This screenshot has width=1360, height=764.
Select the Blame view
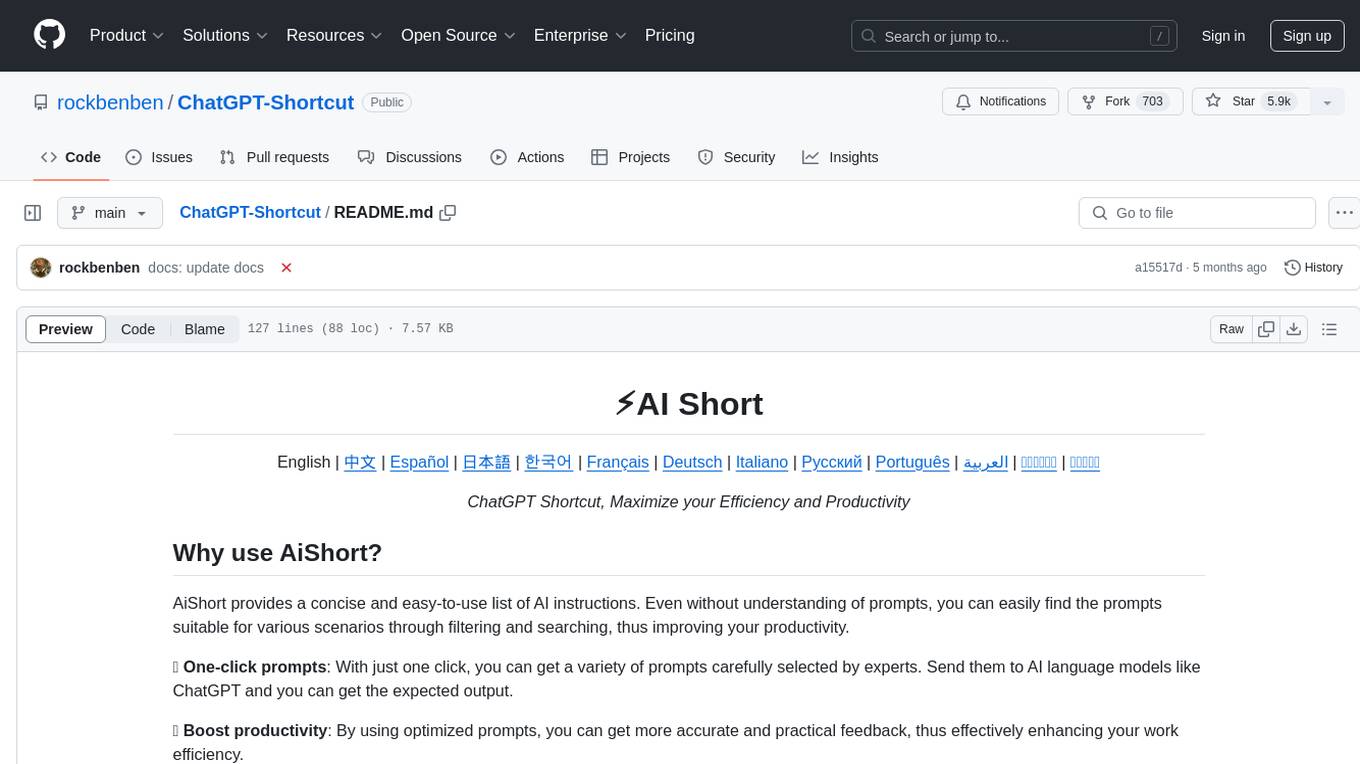coord(204,329)
